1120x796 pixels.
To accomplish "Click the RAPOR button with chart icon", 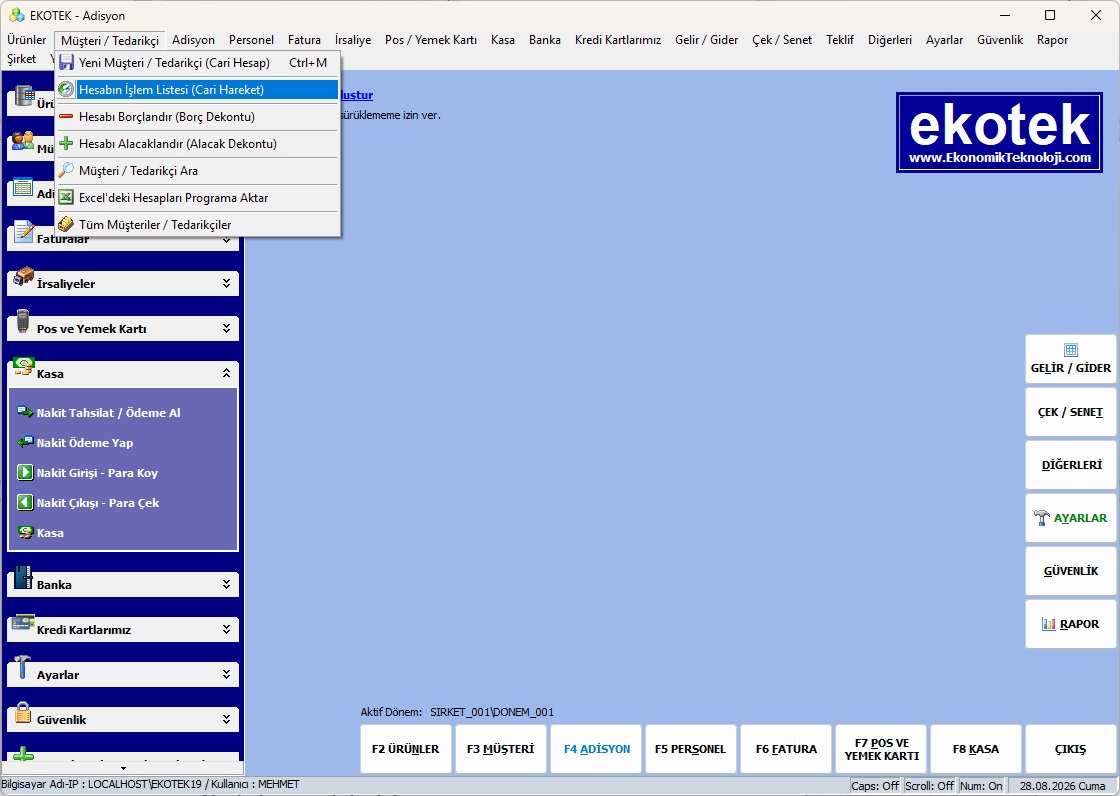I will coord(1071,624).
